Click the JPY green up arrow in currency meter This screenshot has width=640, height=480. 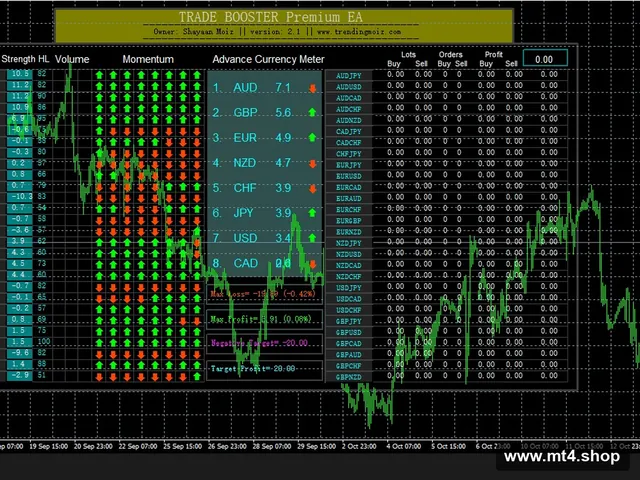[x=312, y=213]
